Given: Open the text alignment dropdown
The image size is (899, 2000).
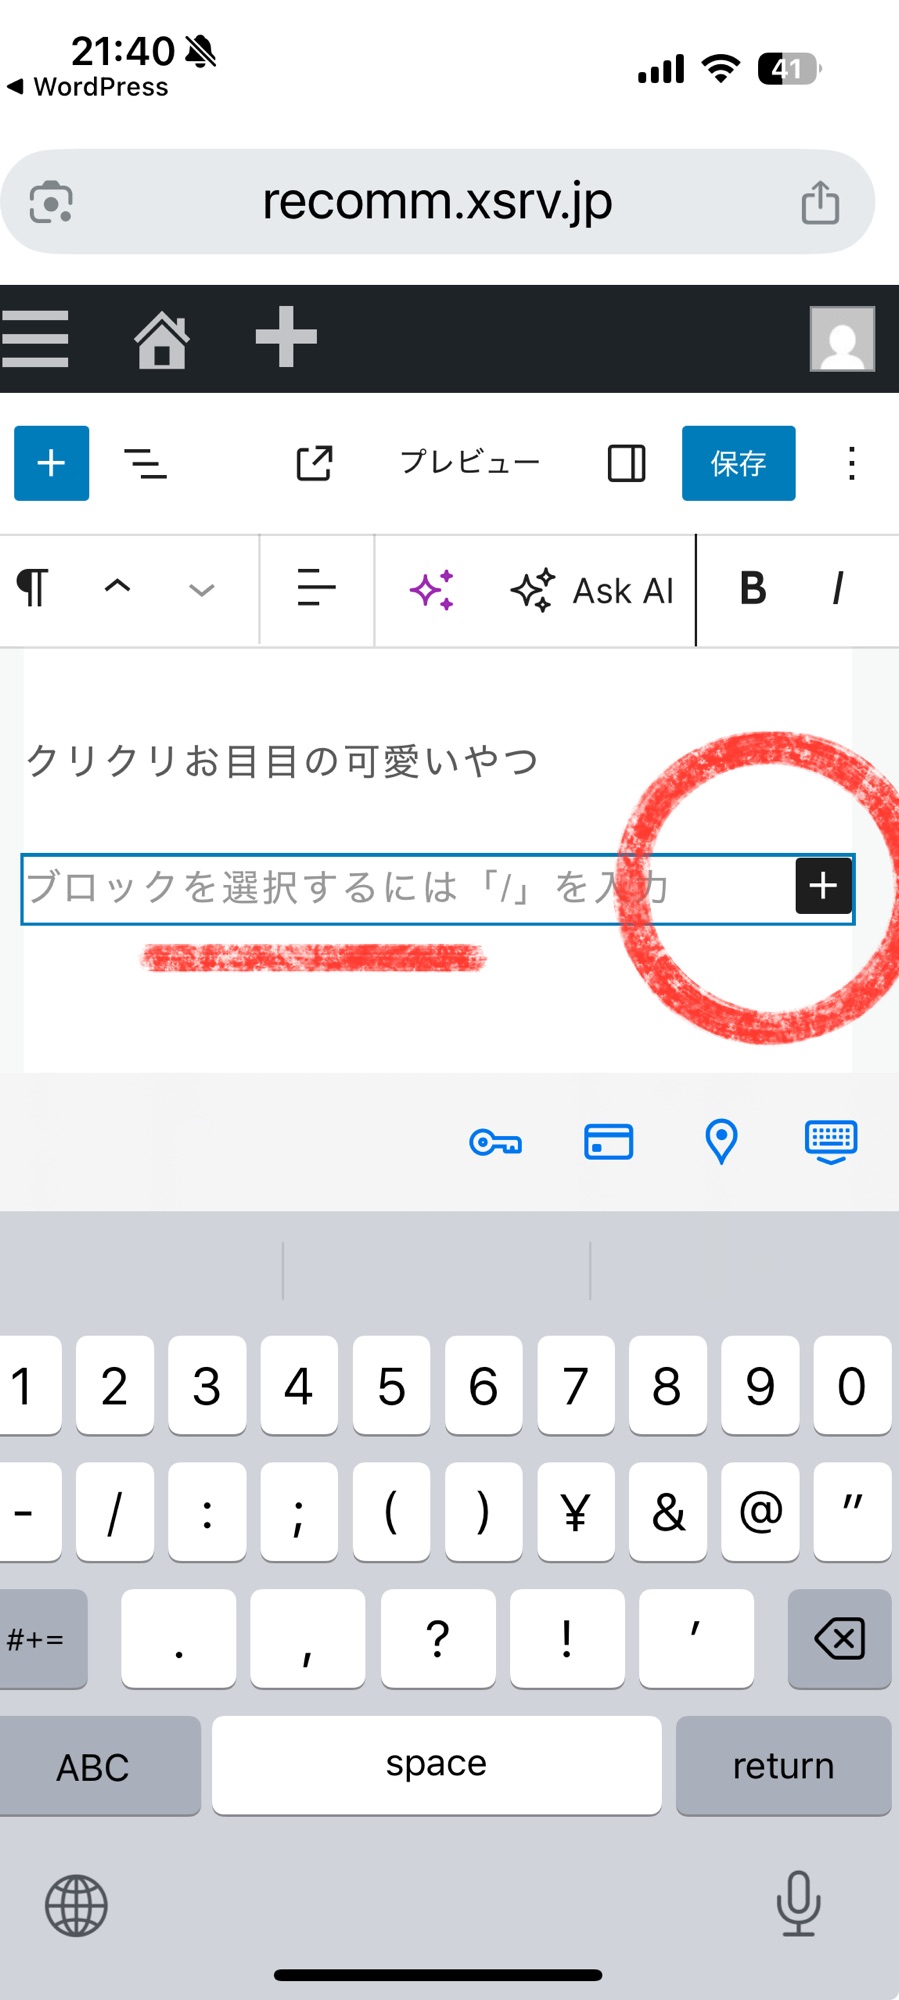Looking at the screenshot, I should [316, 588].
